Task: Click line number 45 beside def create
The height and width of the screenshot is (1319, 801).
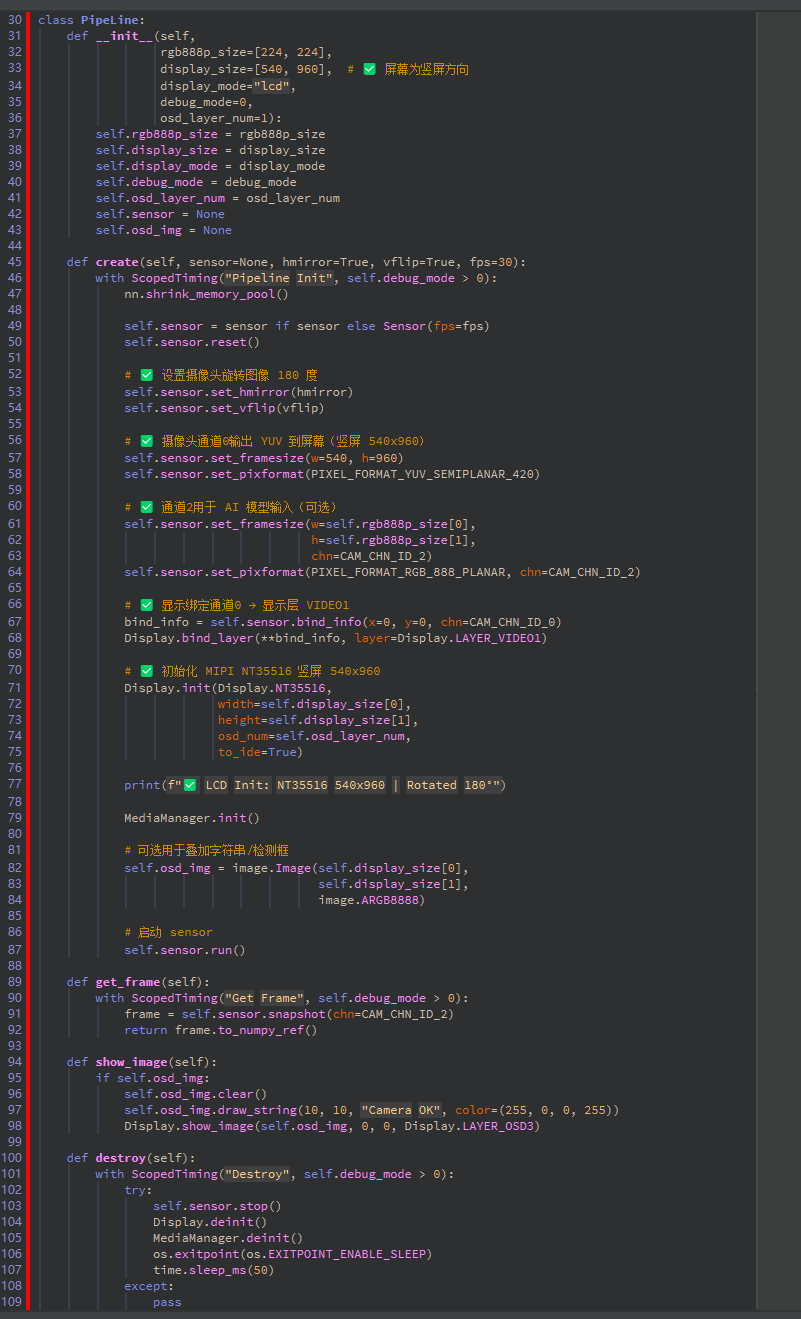Action: click(x=14, y=262)
